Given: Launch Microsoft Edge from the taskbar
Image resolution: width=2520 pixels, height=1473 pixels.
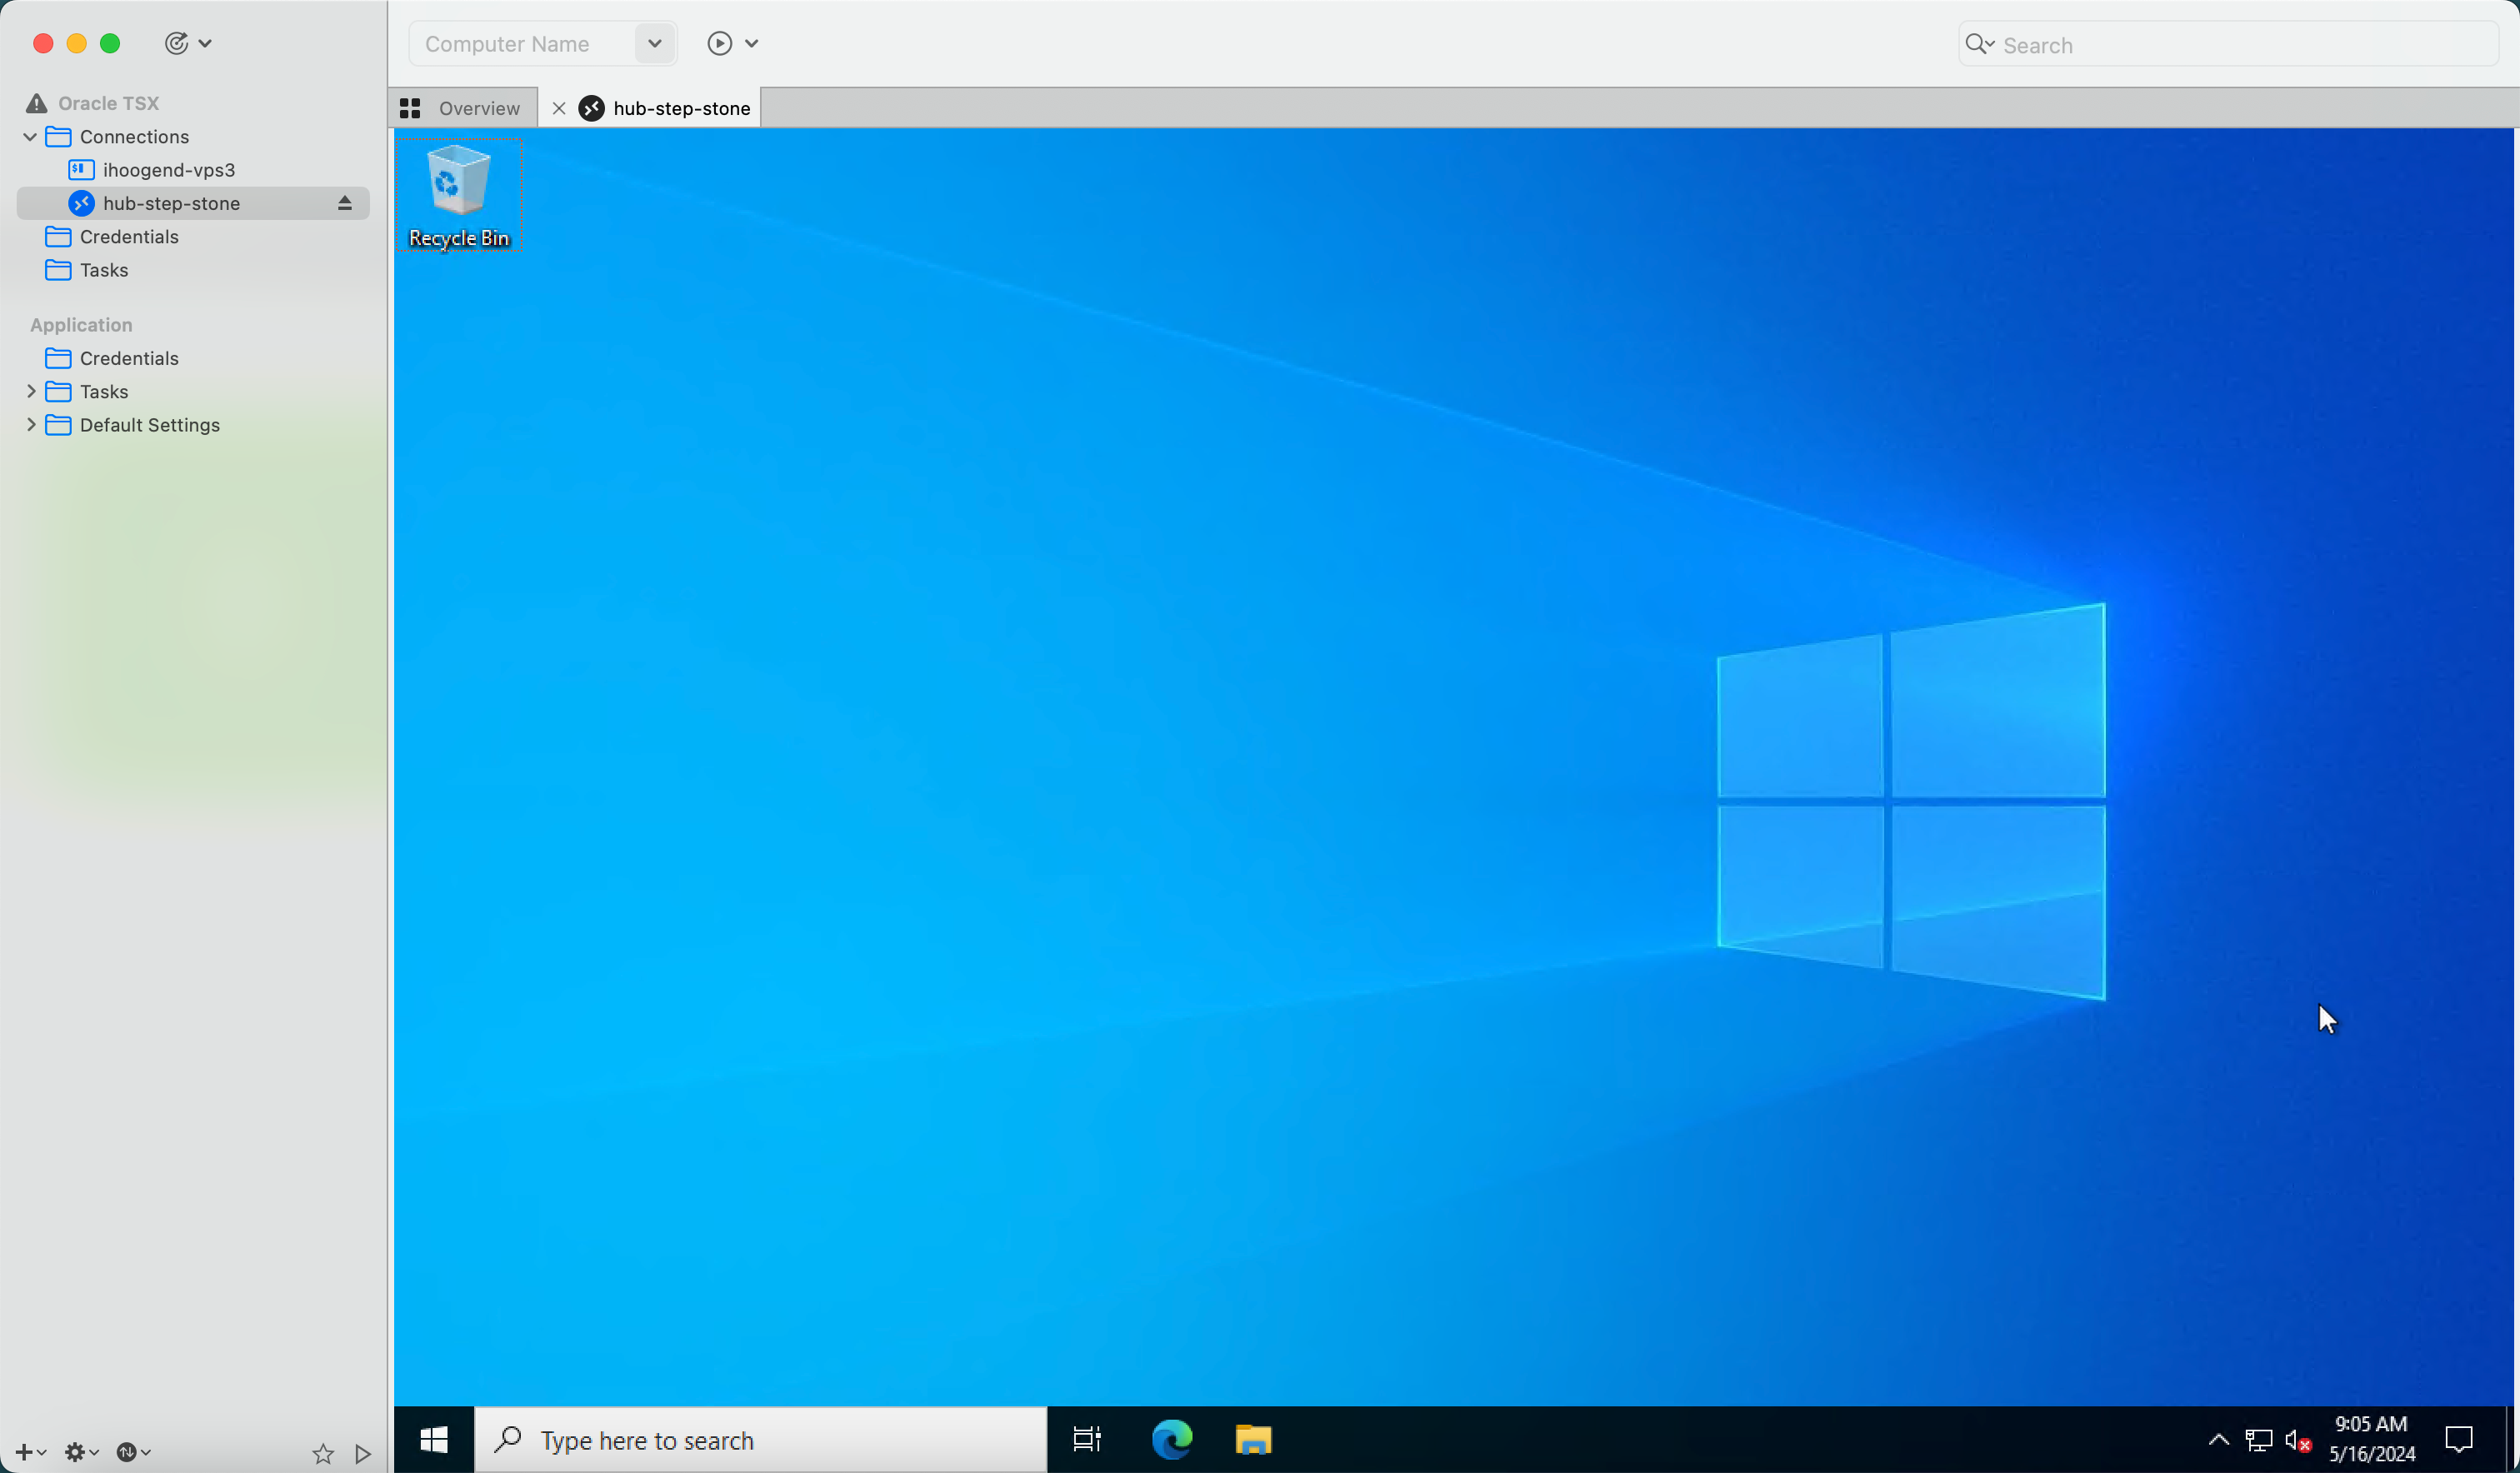Looking at the screenshot, I should (1171, 1439).
